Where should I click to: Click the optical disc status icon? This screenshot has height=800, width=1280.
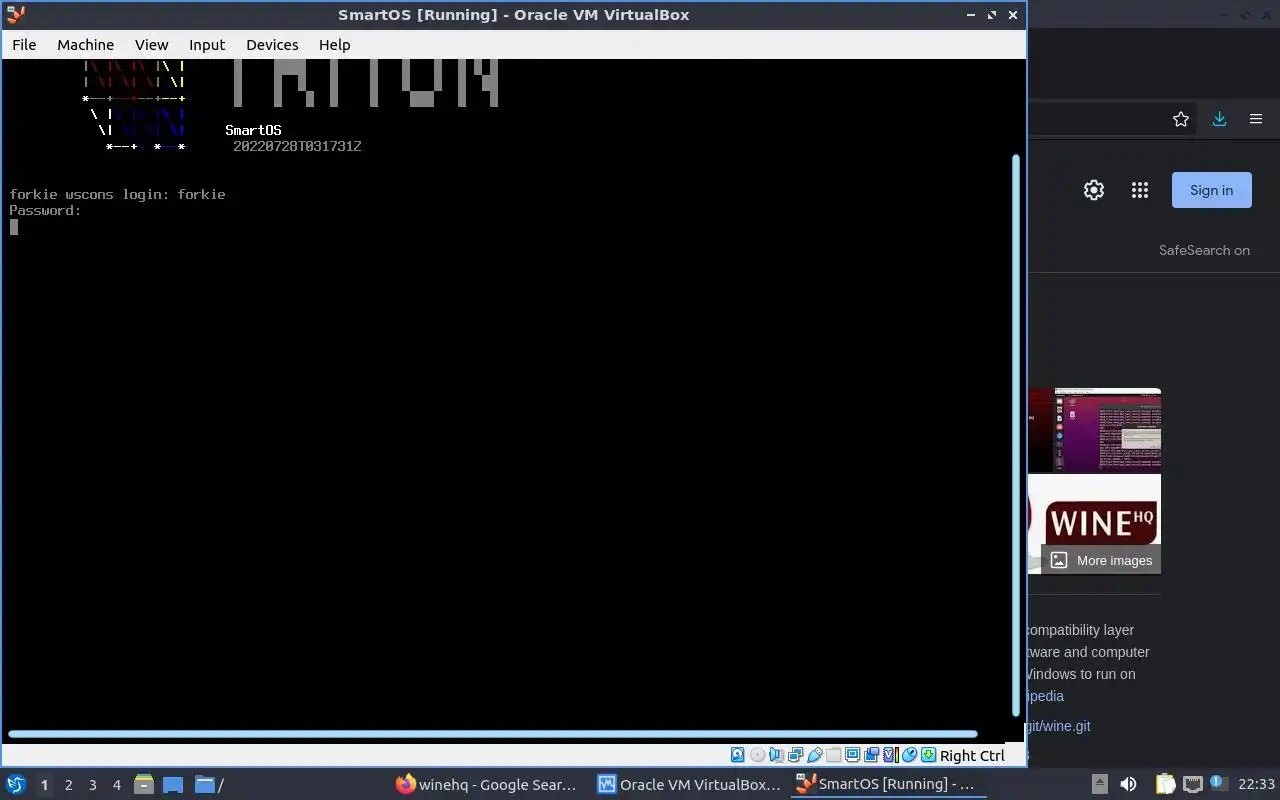click(757, 755)
